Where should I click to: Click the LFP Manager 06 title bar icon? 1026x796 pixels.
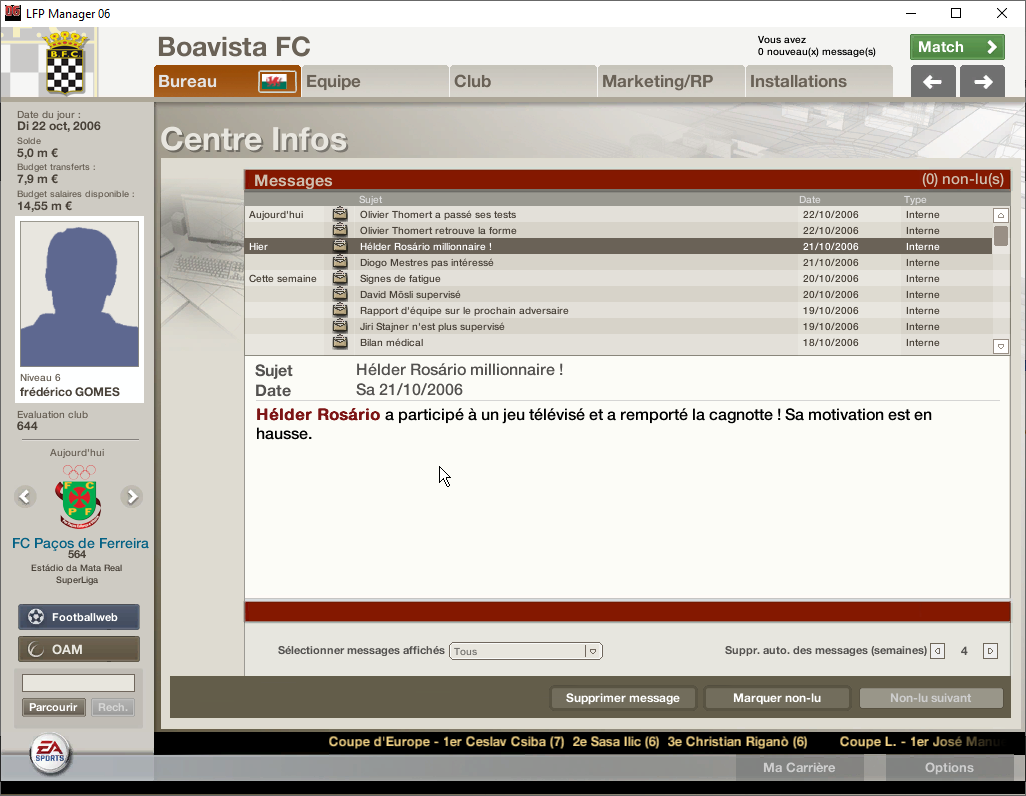click(x=12, y=13)
